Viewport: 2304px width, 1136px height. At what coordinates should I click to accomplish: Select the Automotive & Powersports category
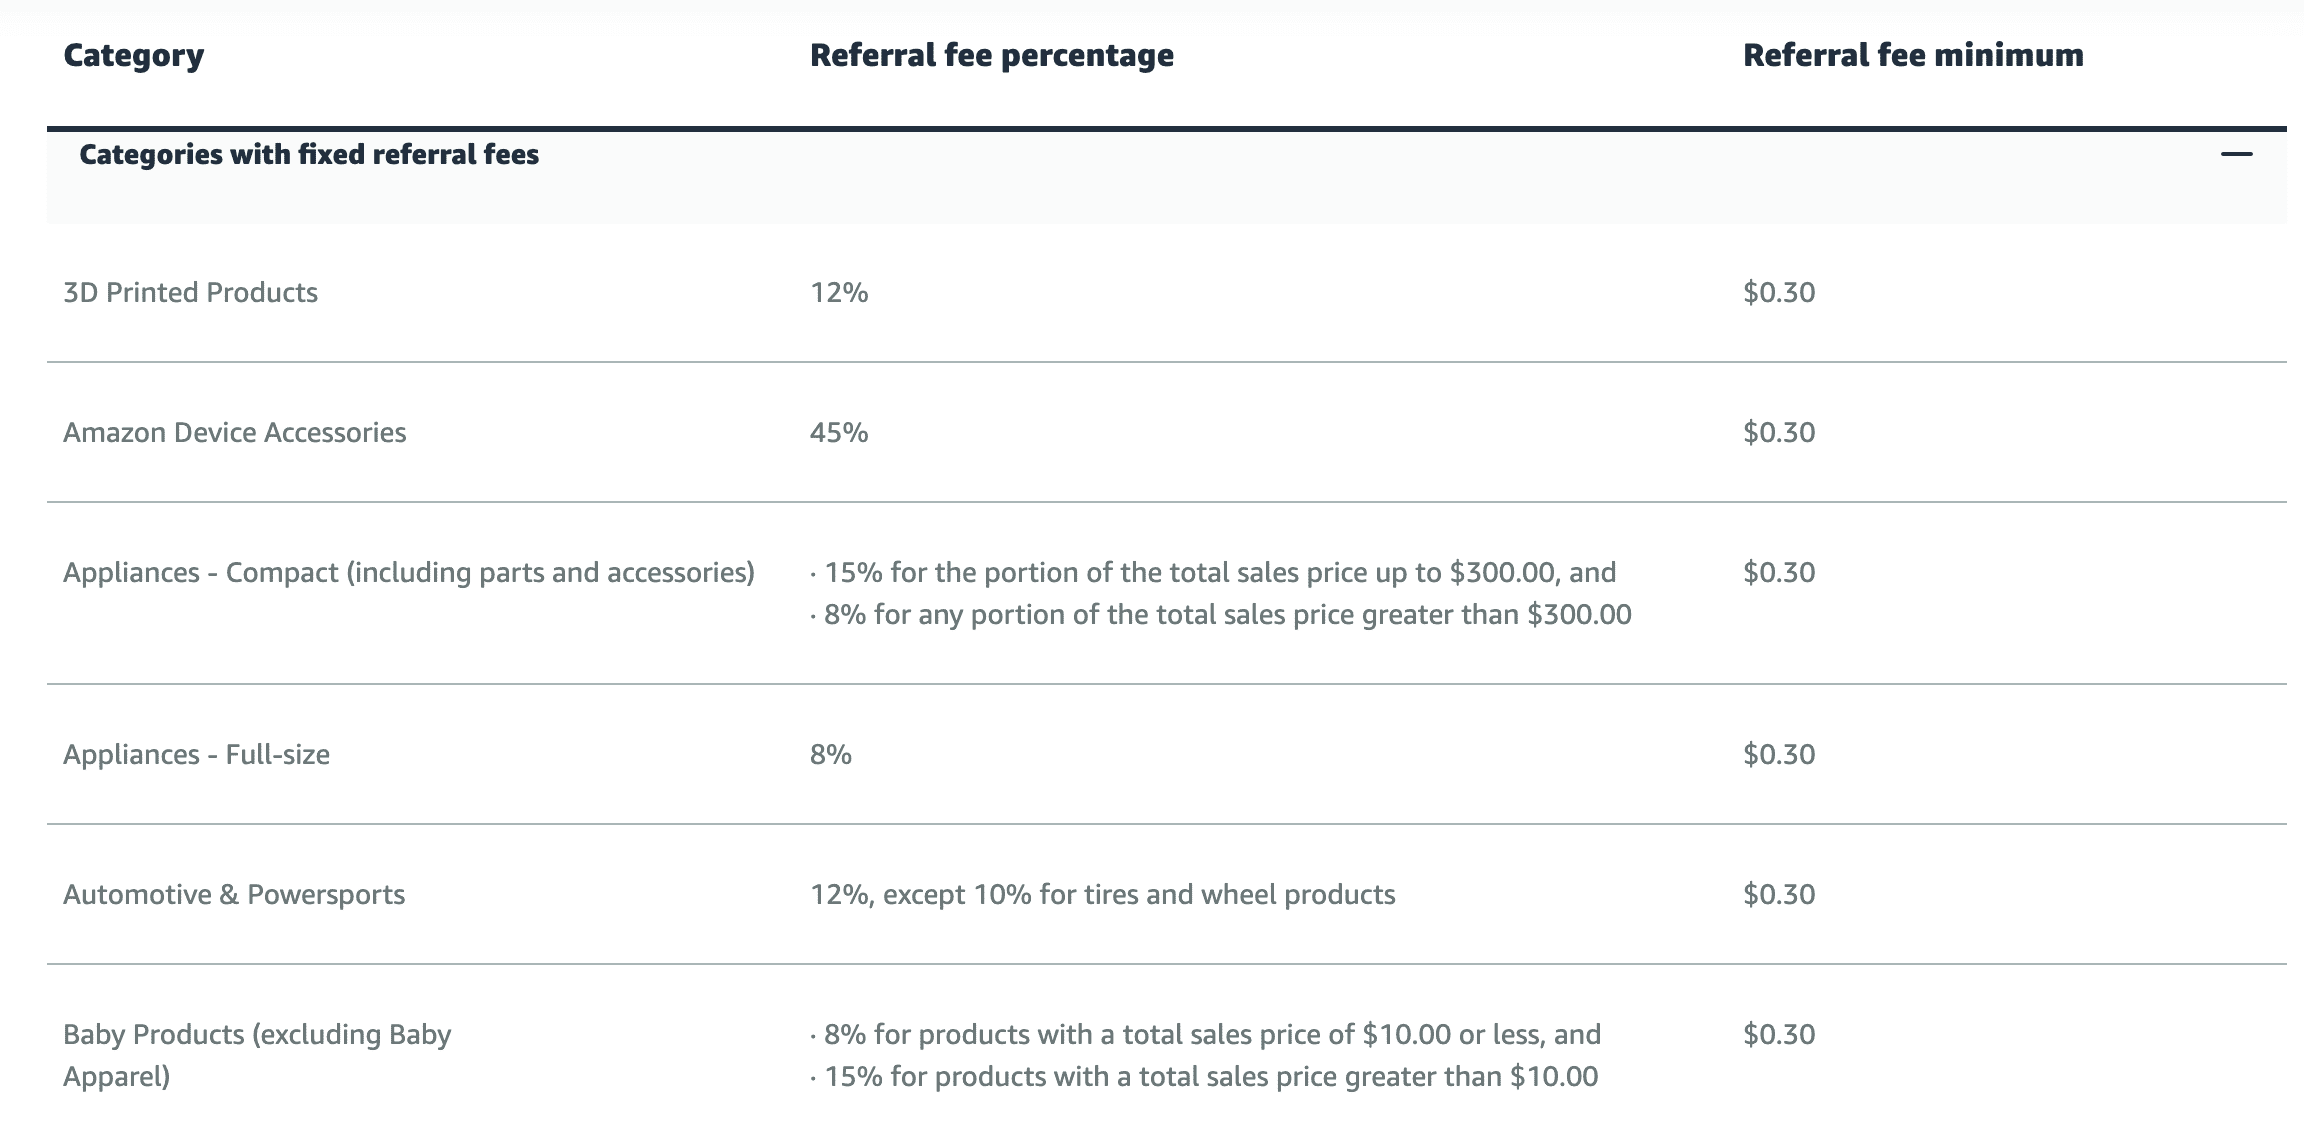234,894
